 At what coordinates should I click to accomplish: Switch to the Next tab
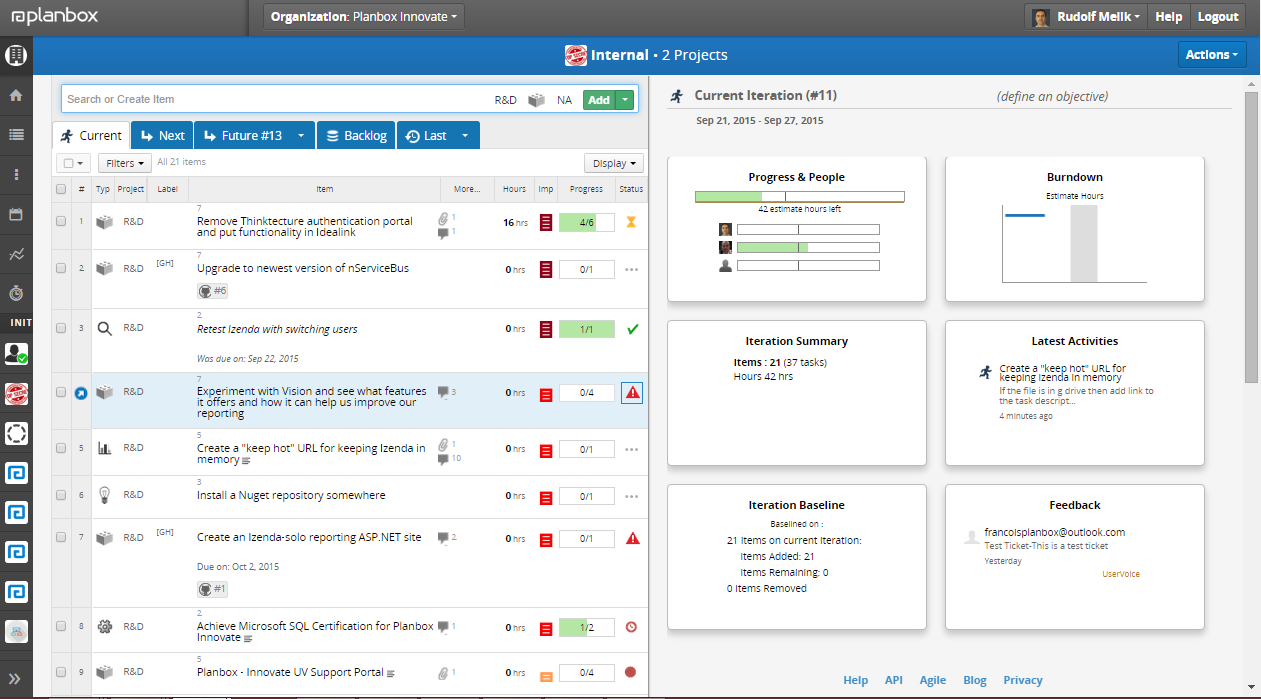[163, 136]
